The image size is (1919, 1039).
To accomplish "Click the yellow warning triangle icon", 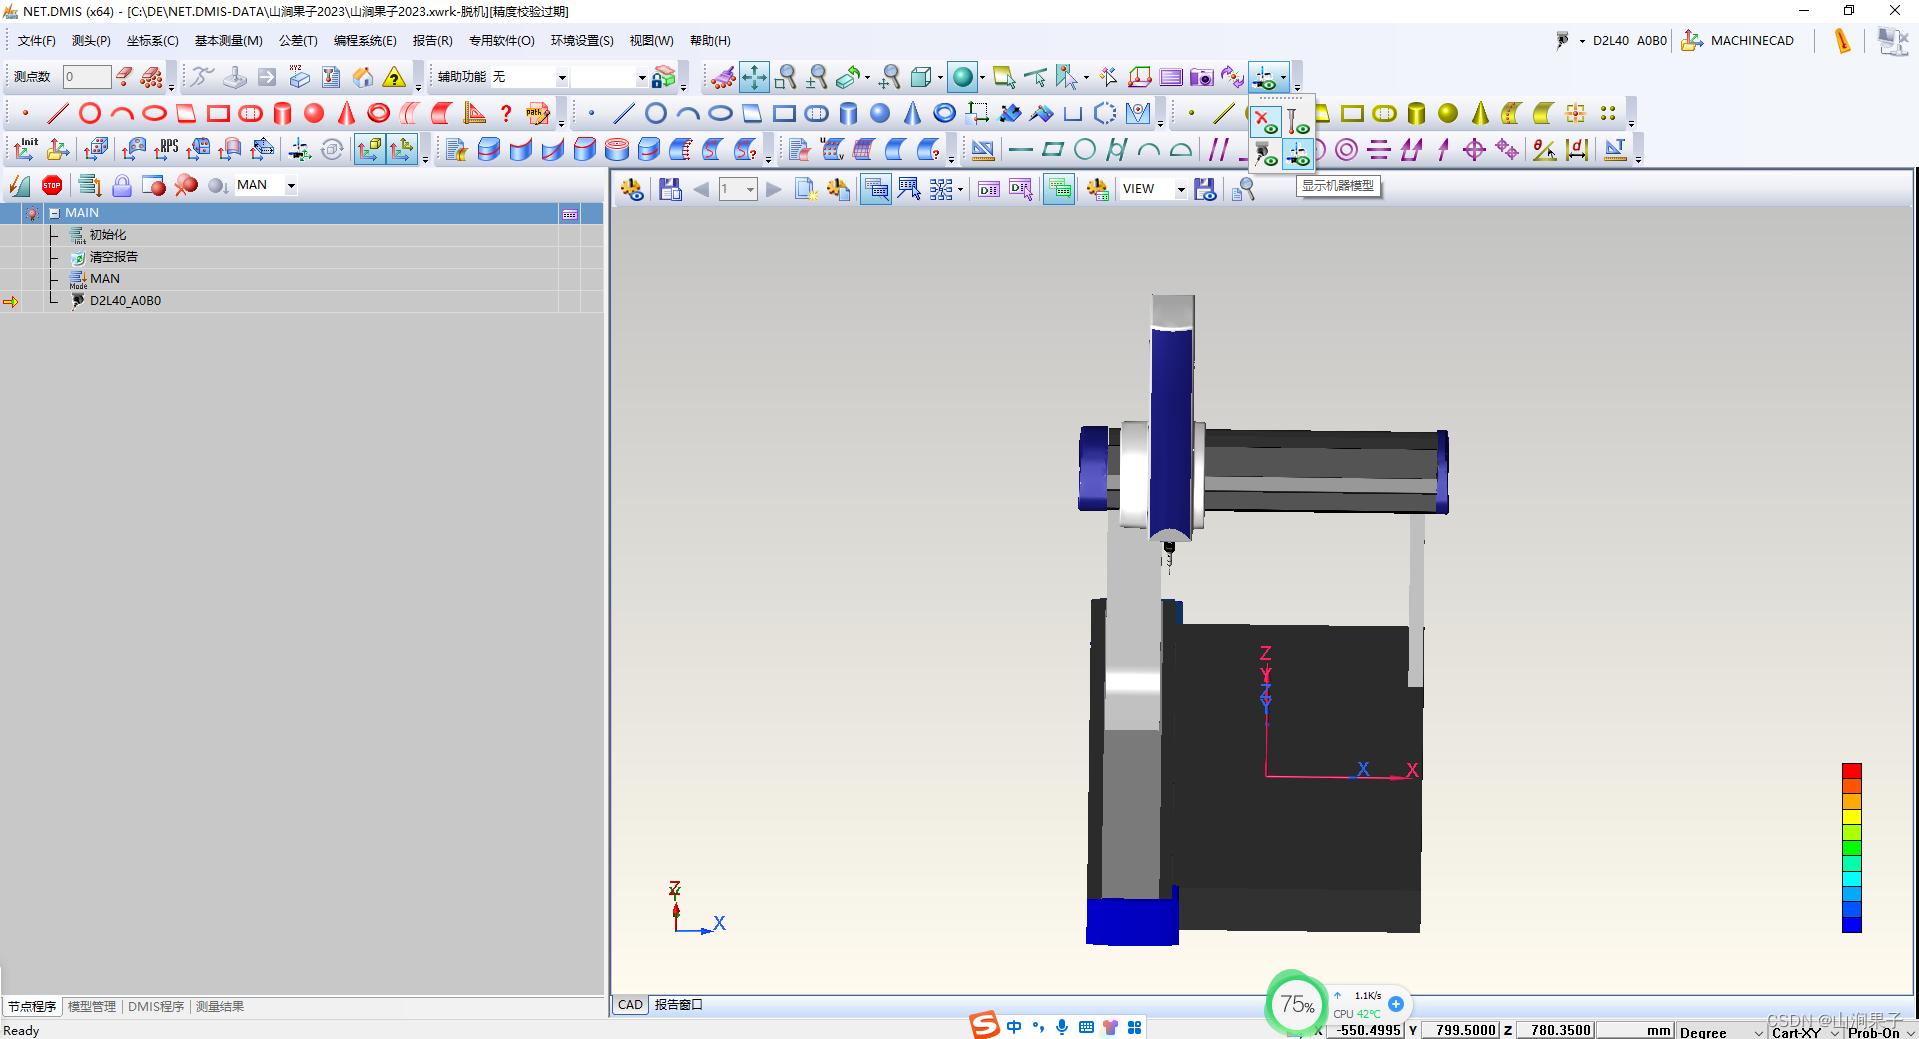I will click(x=395, y=77).
